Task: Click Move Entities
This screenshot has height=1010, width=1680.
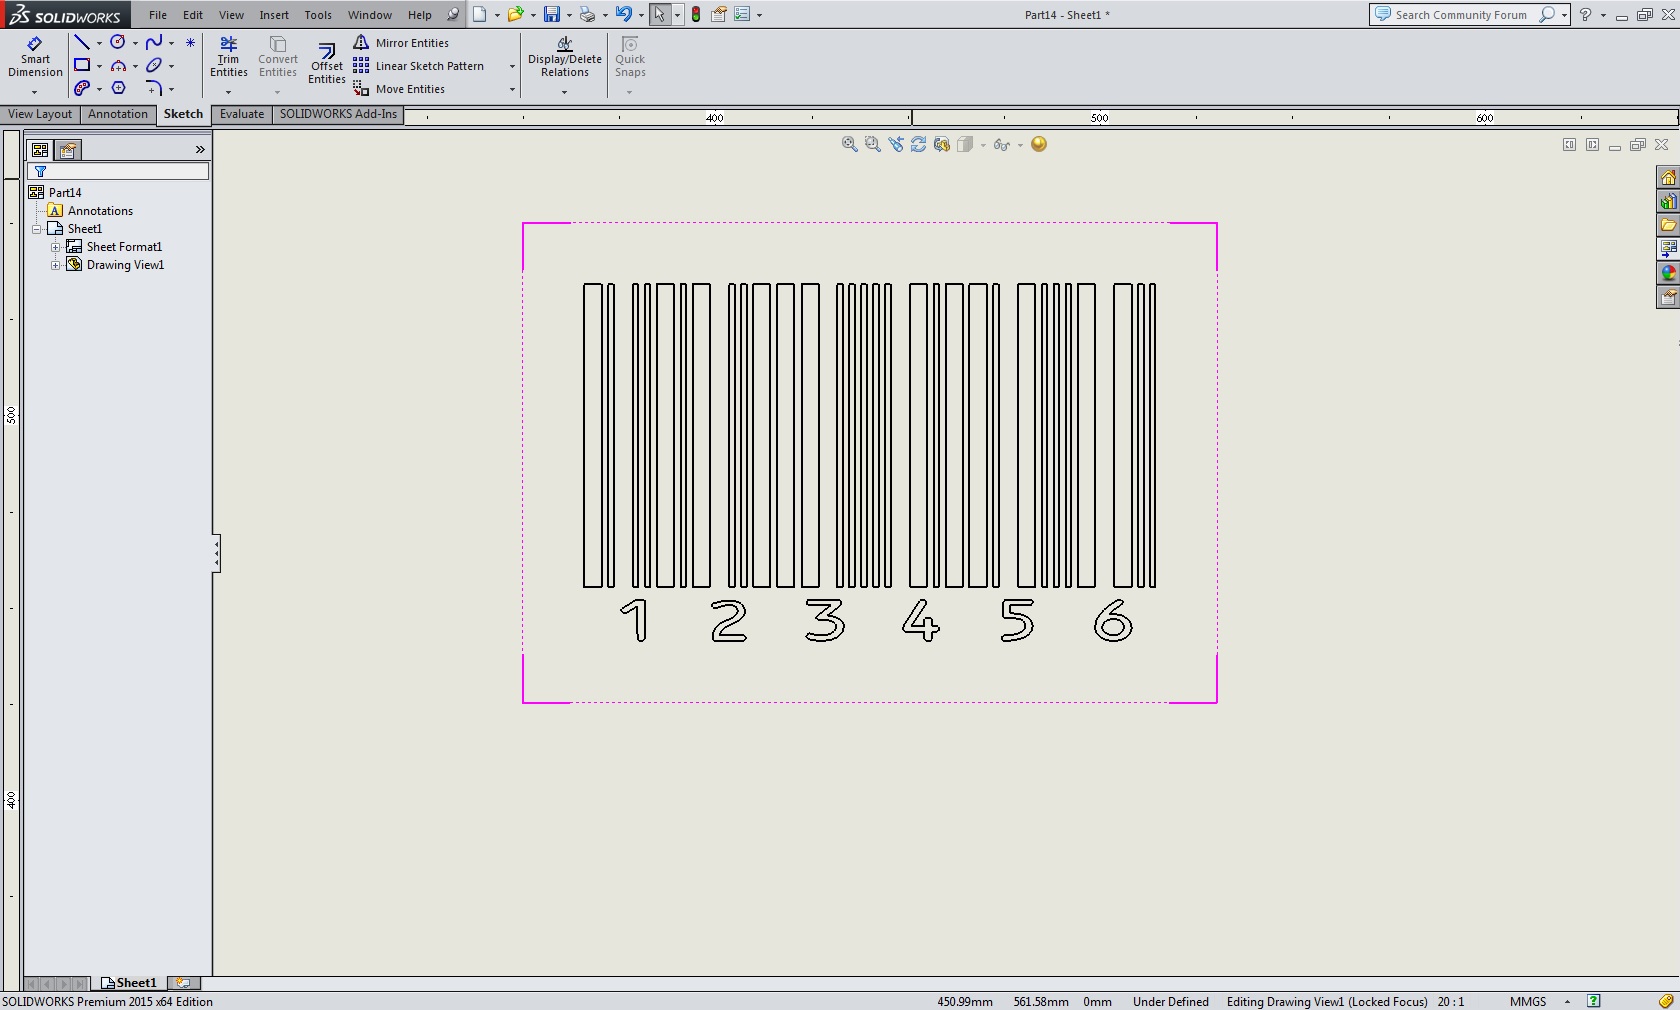Action: pos(409,89)
